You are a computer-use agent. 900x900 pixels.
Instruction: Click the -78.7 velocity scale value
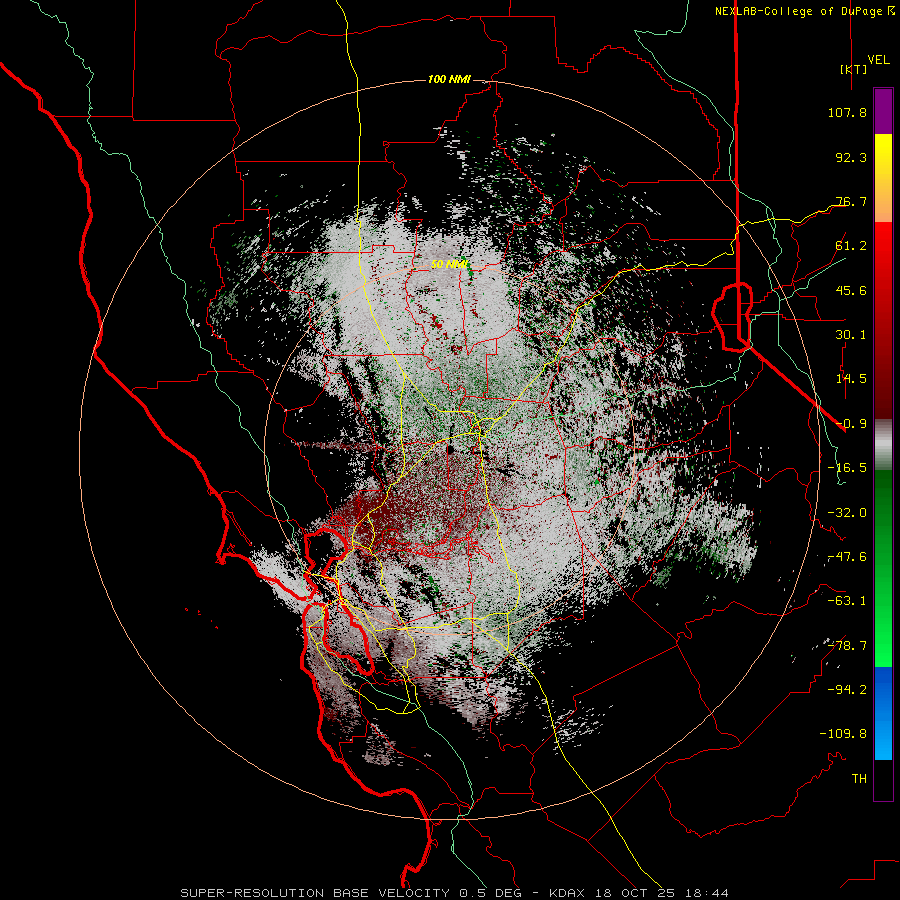click(x=847, y=646)
